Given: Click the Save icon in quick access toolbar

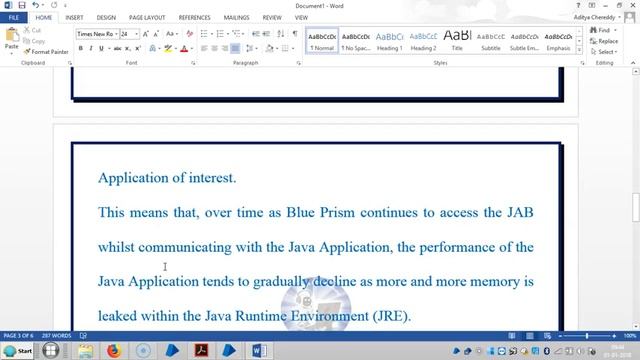Looking at the screenshot, I should click(x=22, y=5).
